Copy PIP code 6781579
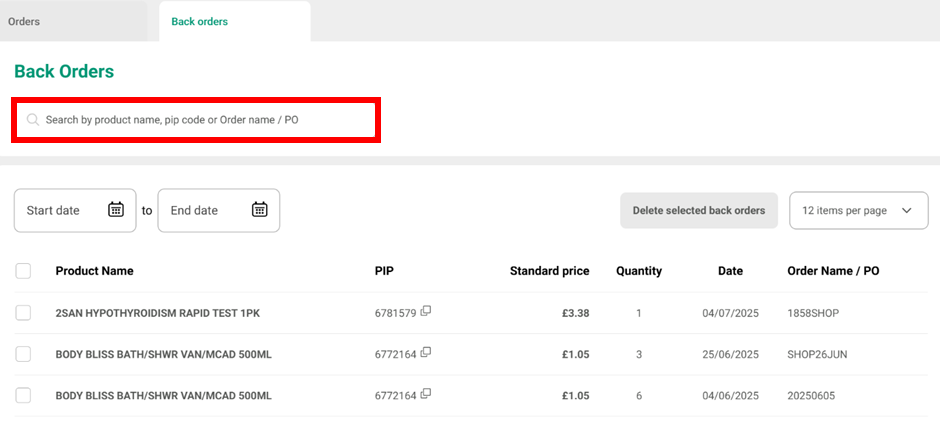This screenshot has height=423, width=940. click(426, 312)
